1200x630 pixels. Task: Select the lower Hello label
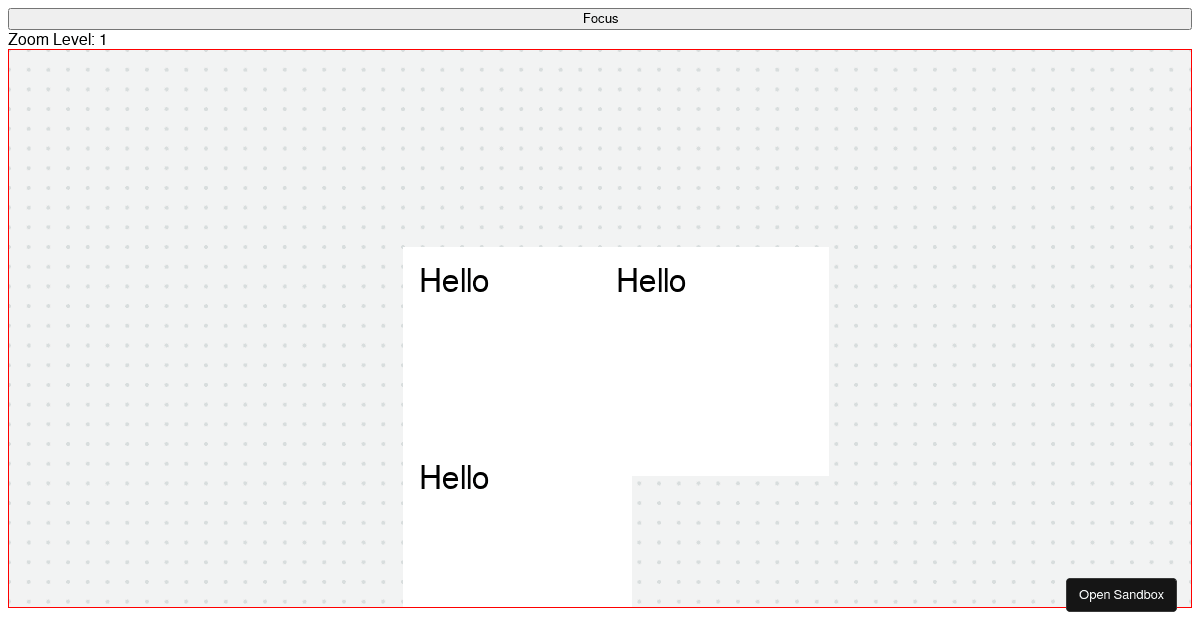pyautogui.click(x=454, y=478)
